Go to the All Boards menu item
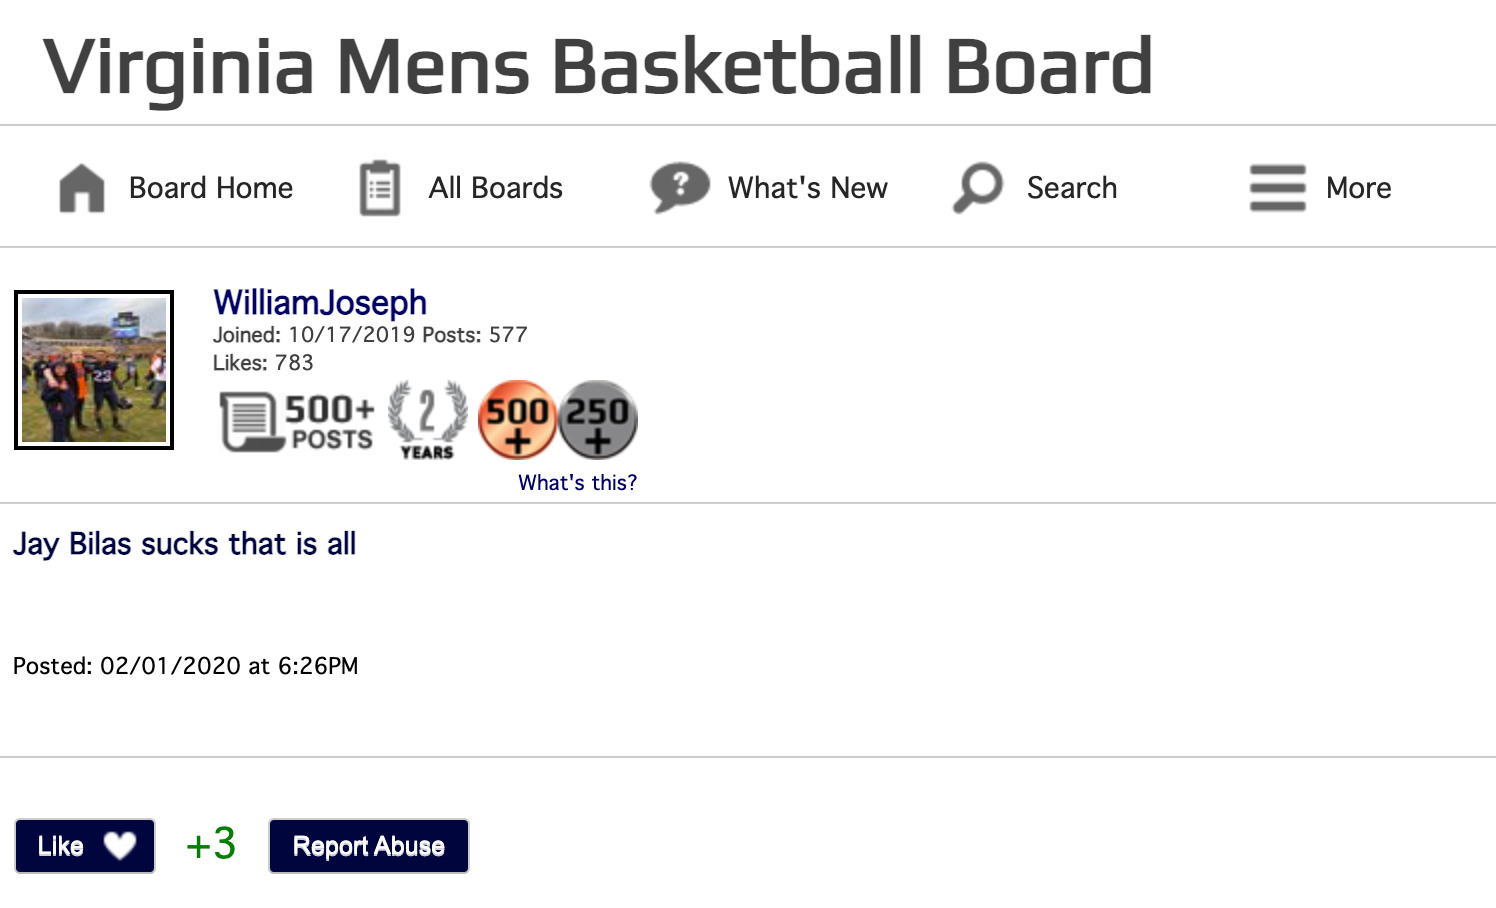Viewport: 1496px width, 908px height. click(x=496, y=188)
